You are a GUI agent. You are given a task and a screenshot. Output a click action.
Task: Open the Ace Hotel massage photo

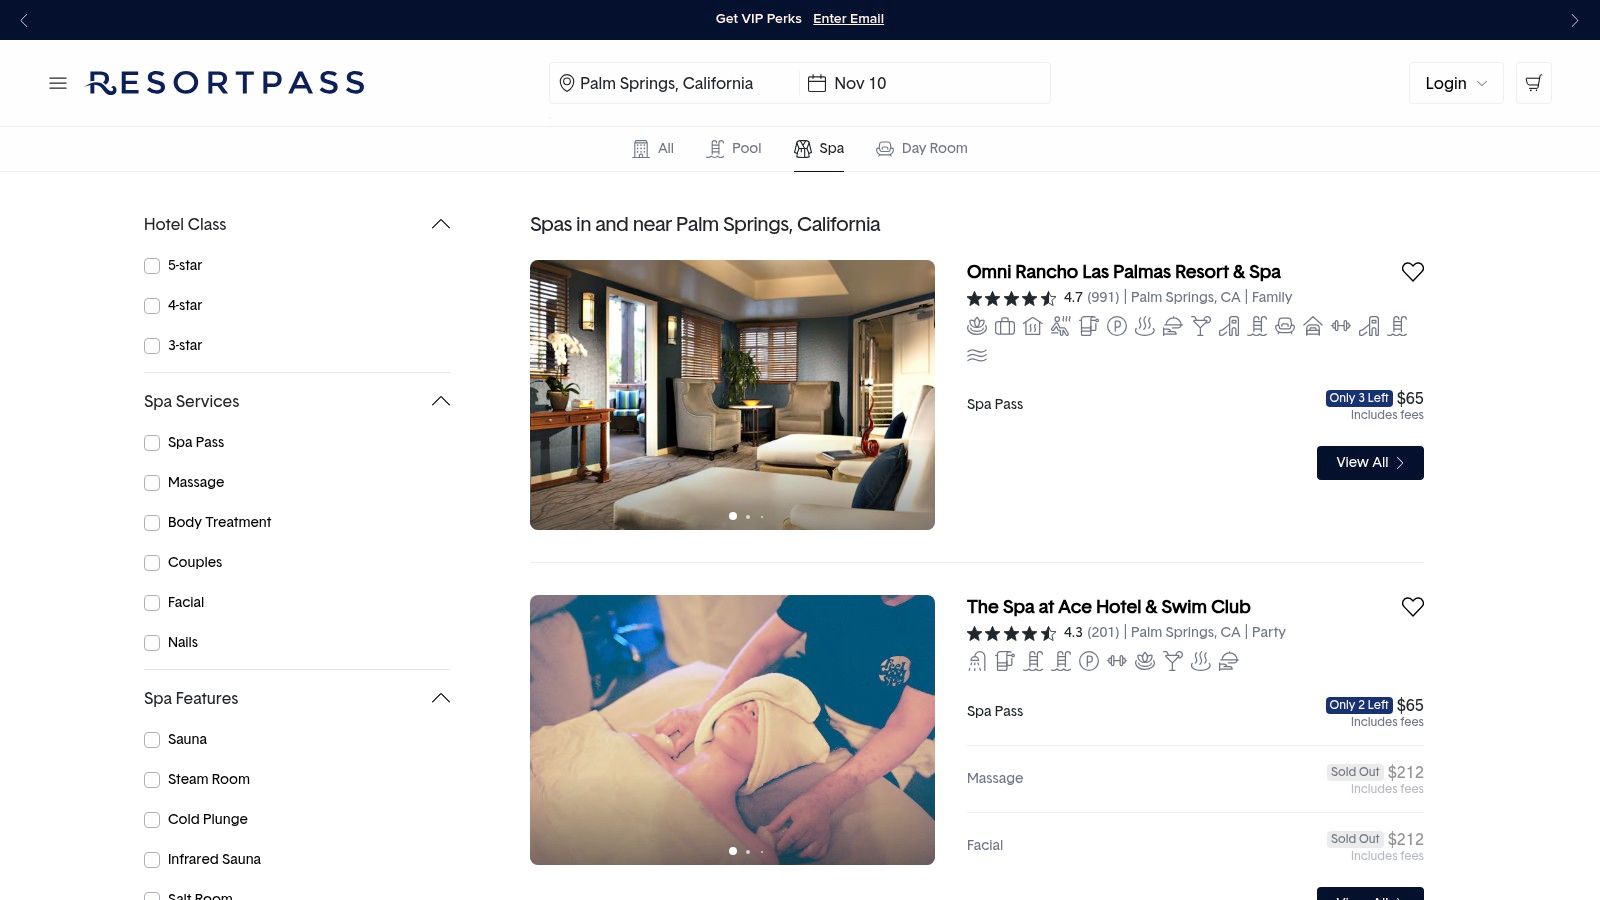732,730
